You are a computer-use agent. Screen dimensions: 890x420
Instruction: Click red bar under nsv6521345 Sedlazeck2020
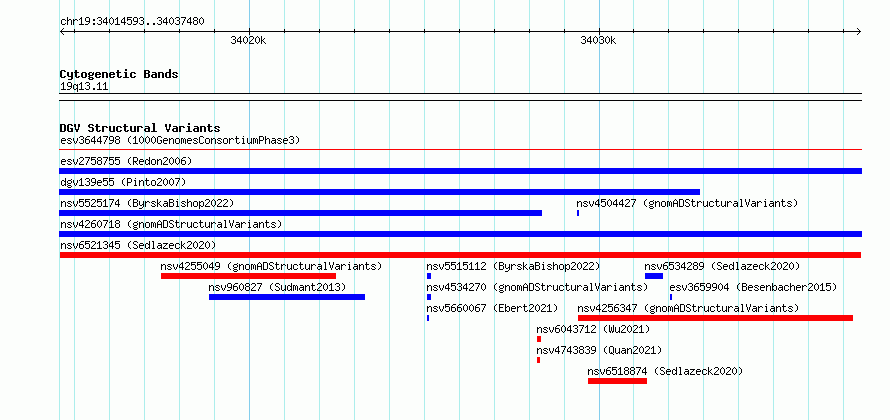(x=460, y=255)
